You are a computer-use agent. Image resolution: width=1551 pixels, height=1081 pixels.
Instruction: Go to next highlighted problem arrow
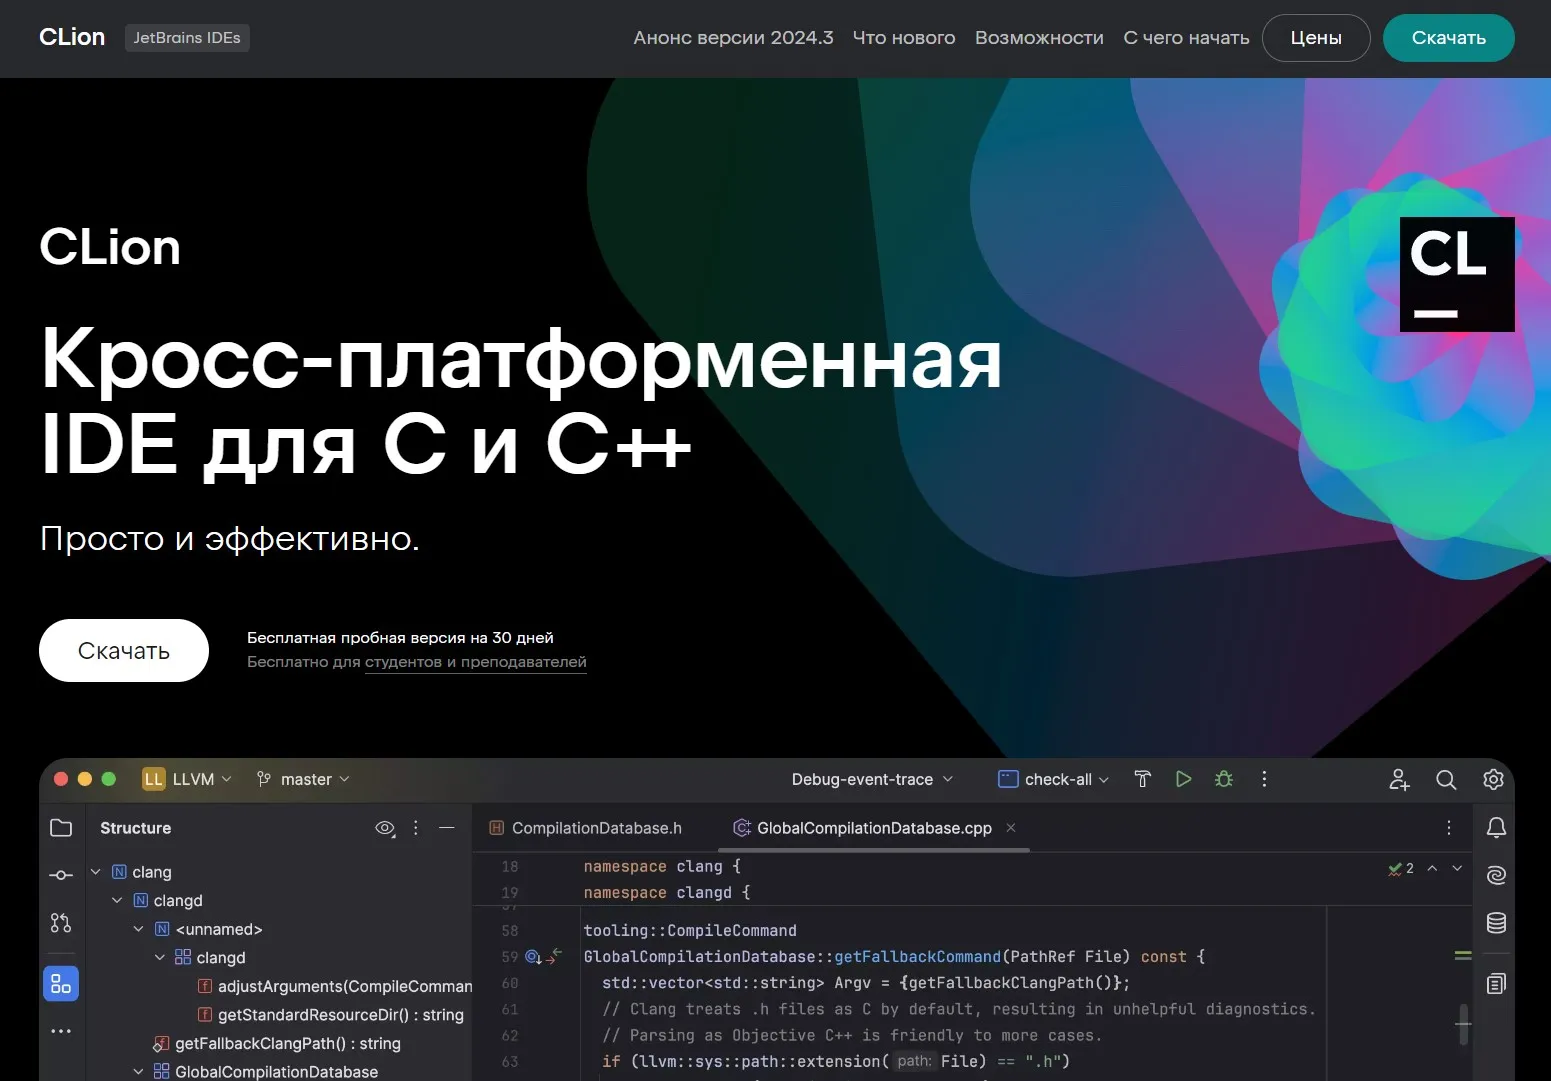click(1457, 868)
